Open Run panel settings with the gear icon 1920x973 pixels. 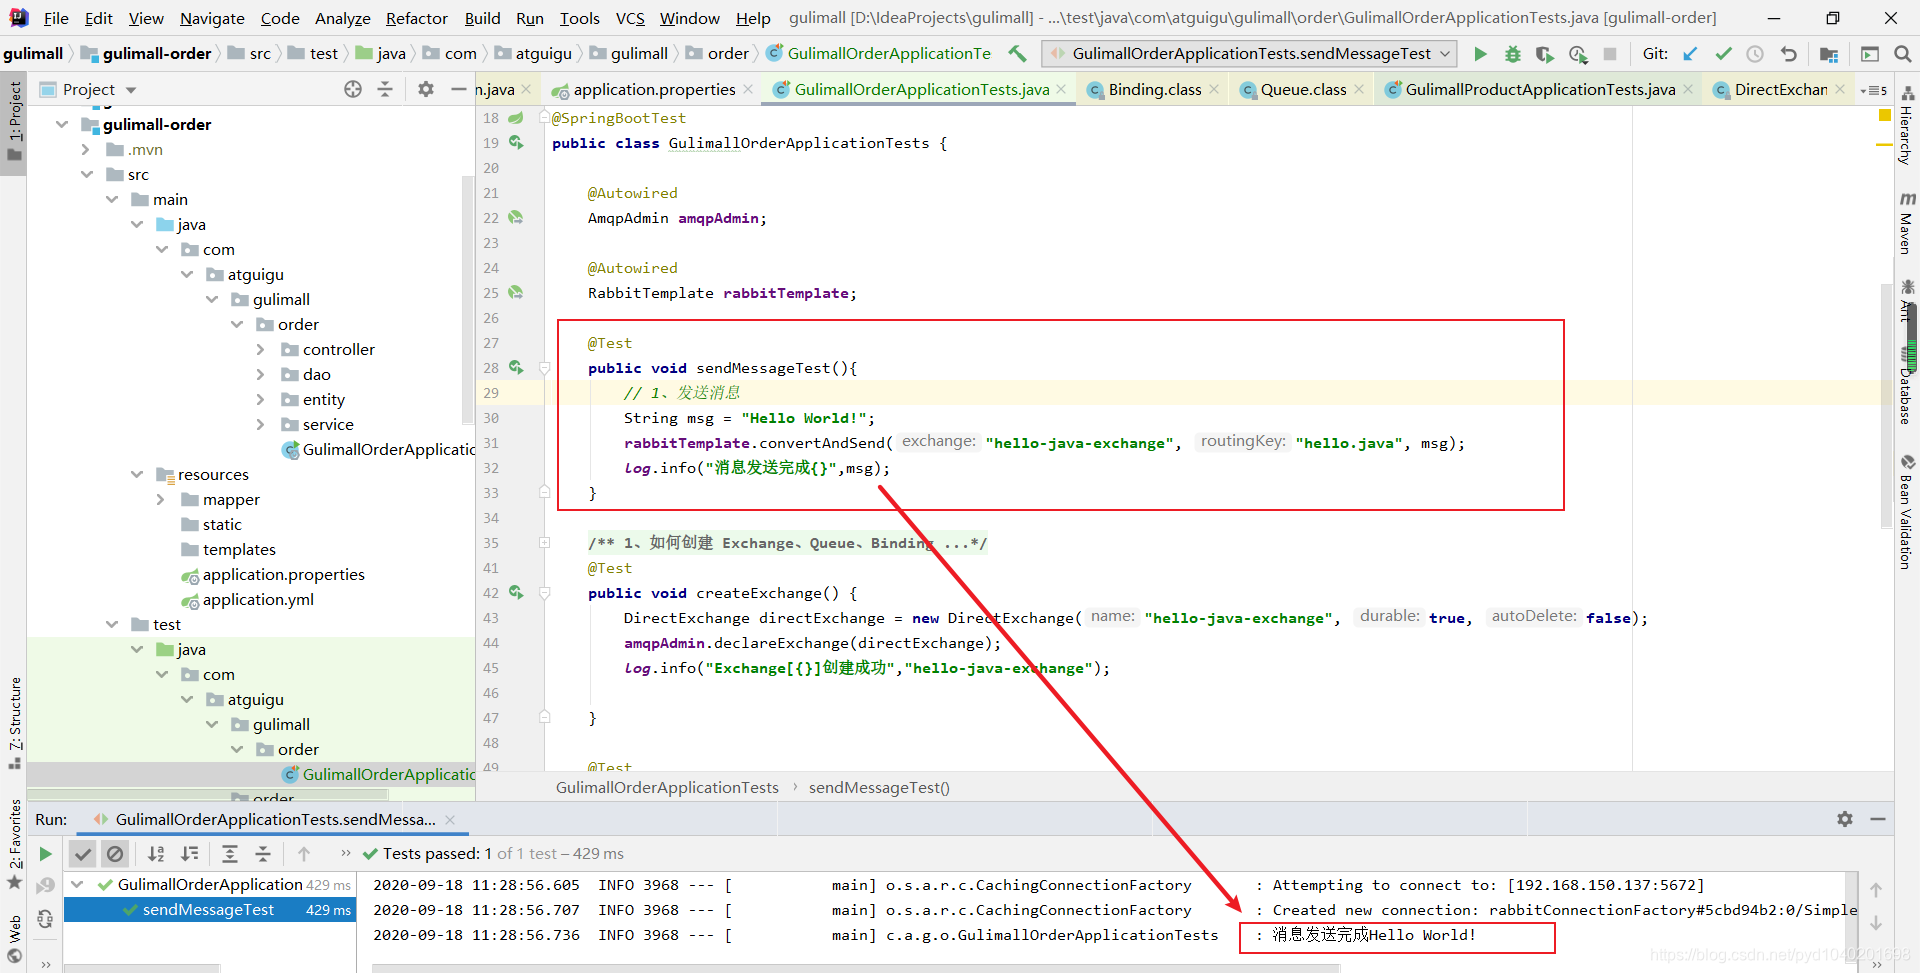click(x=1845, y=819)
